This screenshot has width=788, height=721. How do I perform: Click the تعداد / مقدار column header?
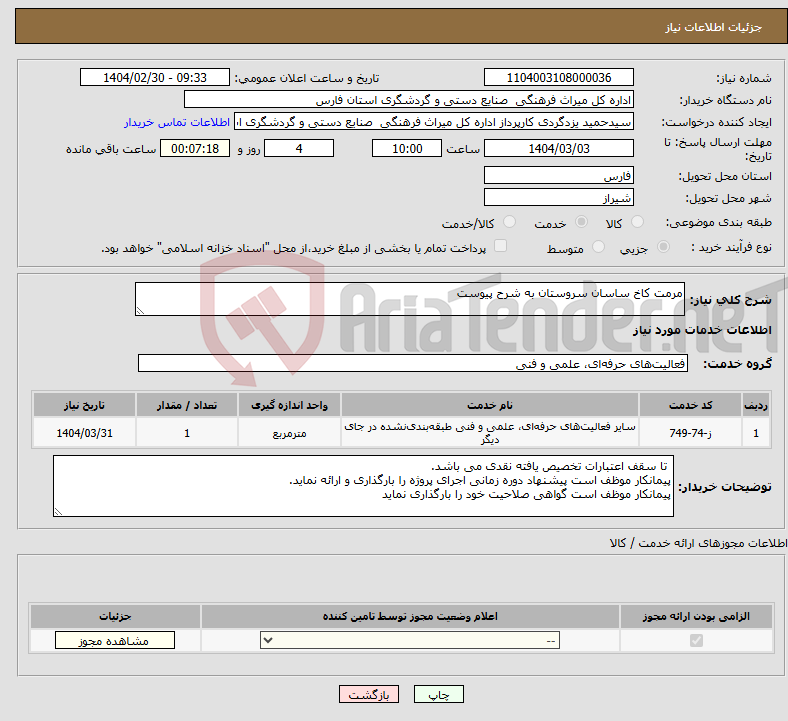[x=186, y=405]
